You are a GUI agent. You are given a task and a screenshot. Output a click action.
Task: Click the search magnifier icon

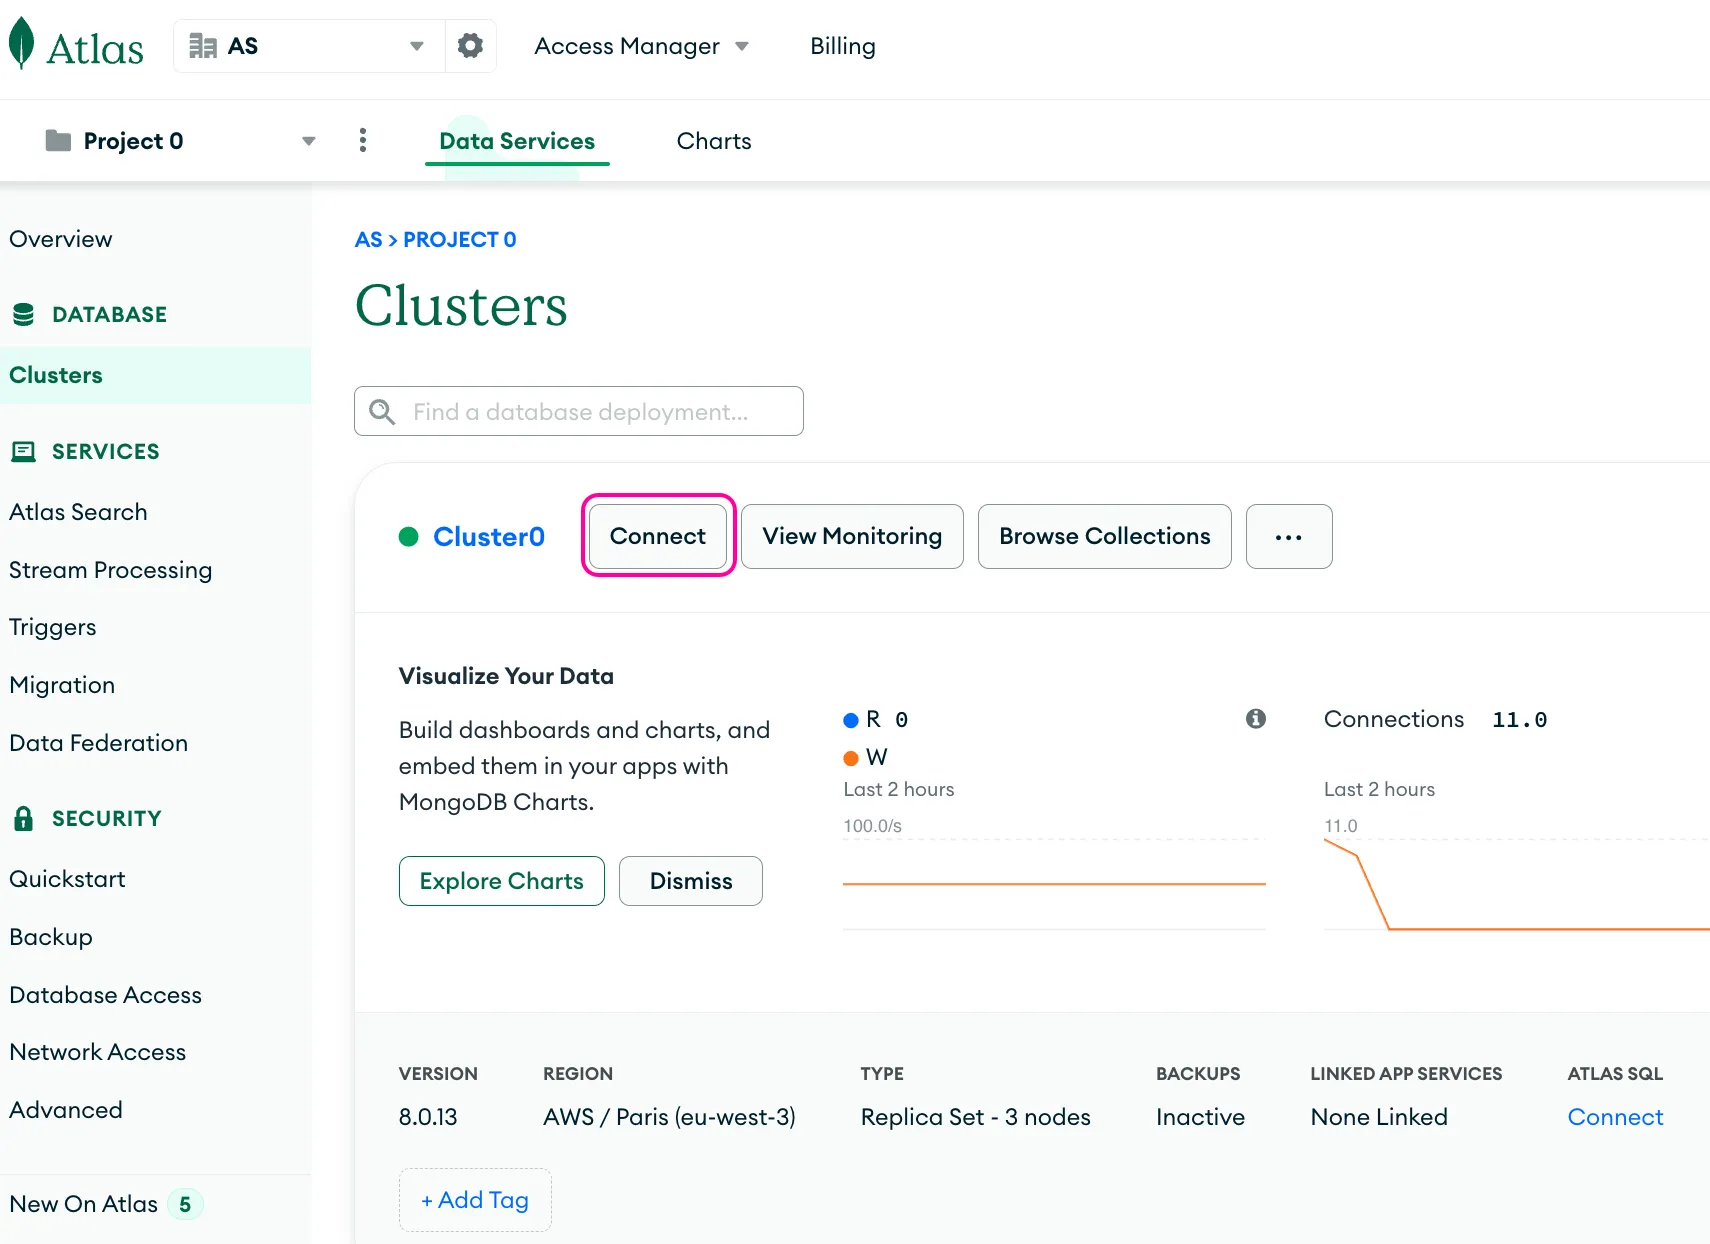(x=382, y=411)
